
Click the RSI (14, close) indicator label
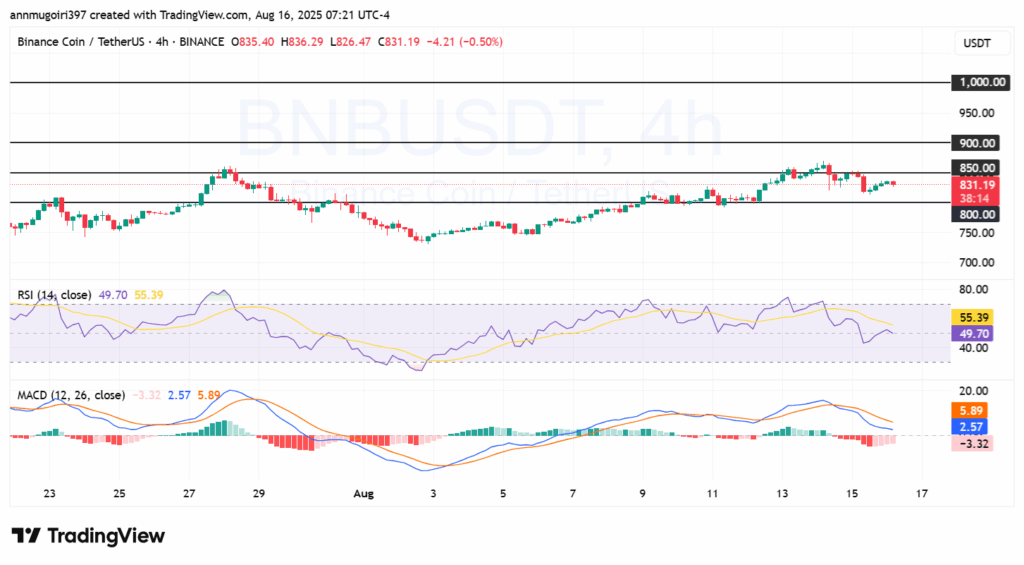pos(54,295)
